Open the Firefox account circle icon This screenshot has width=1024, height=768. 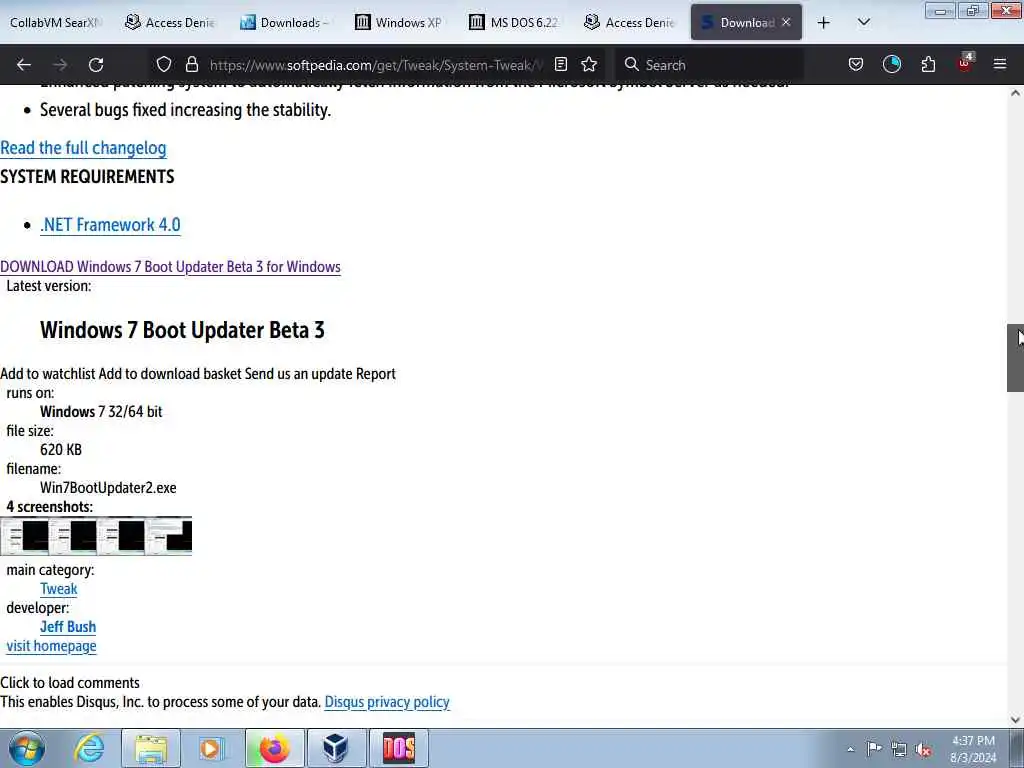[x=891, y=65]
